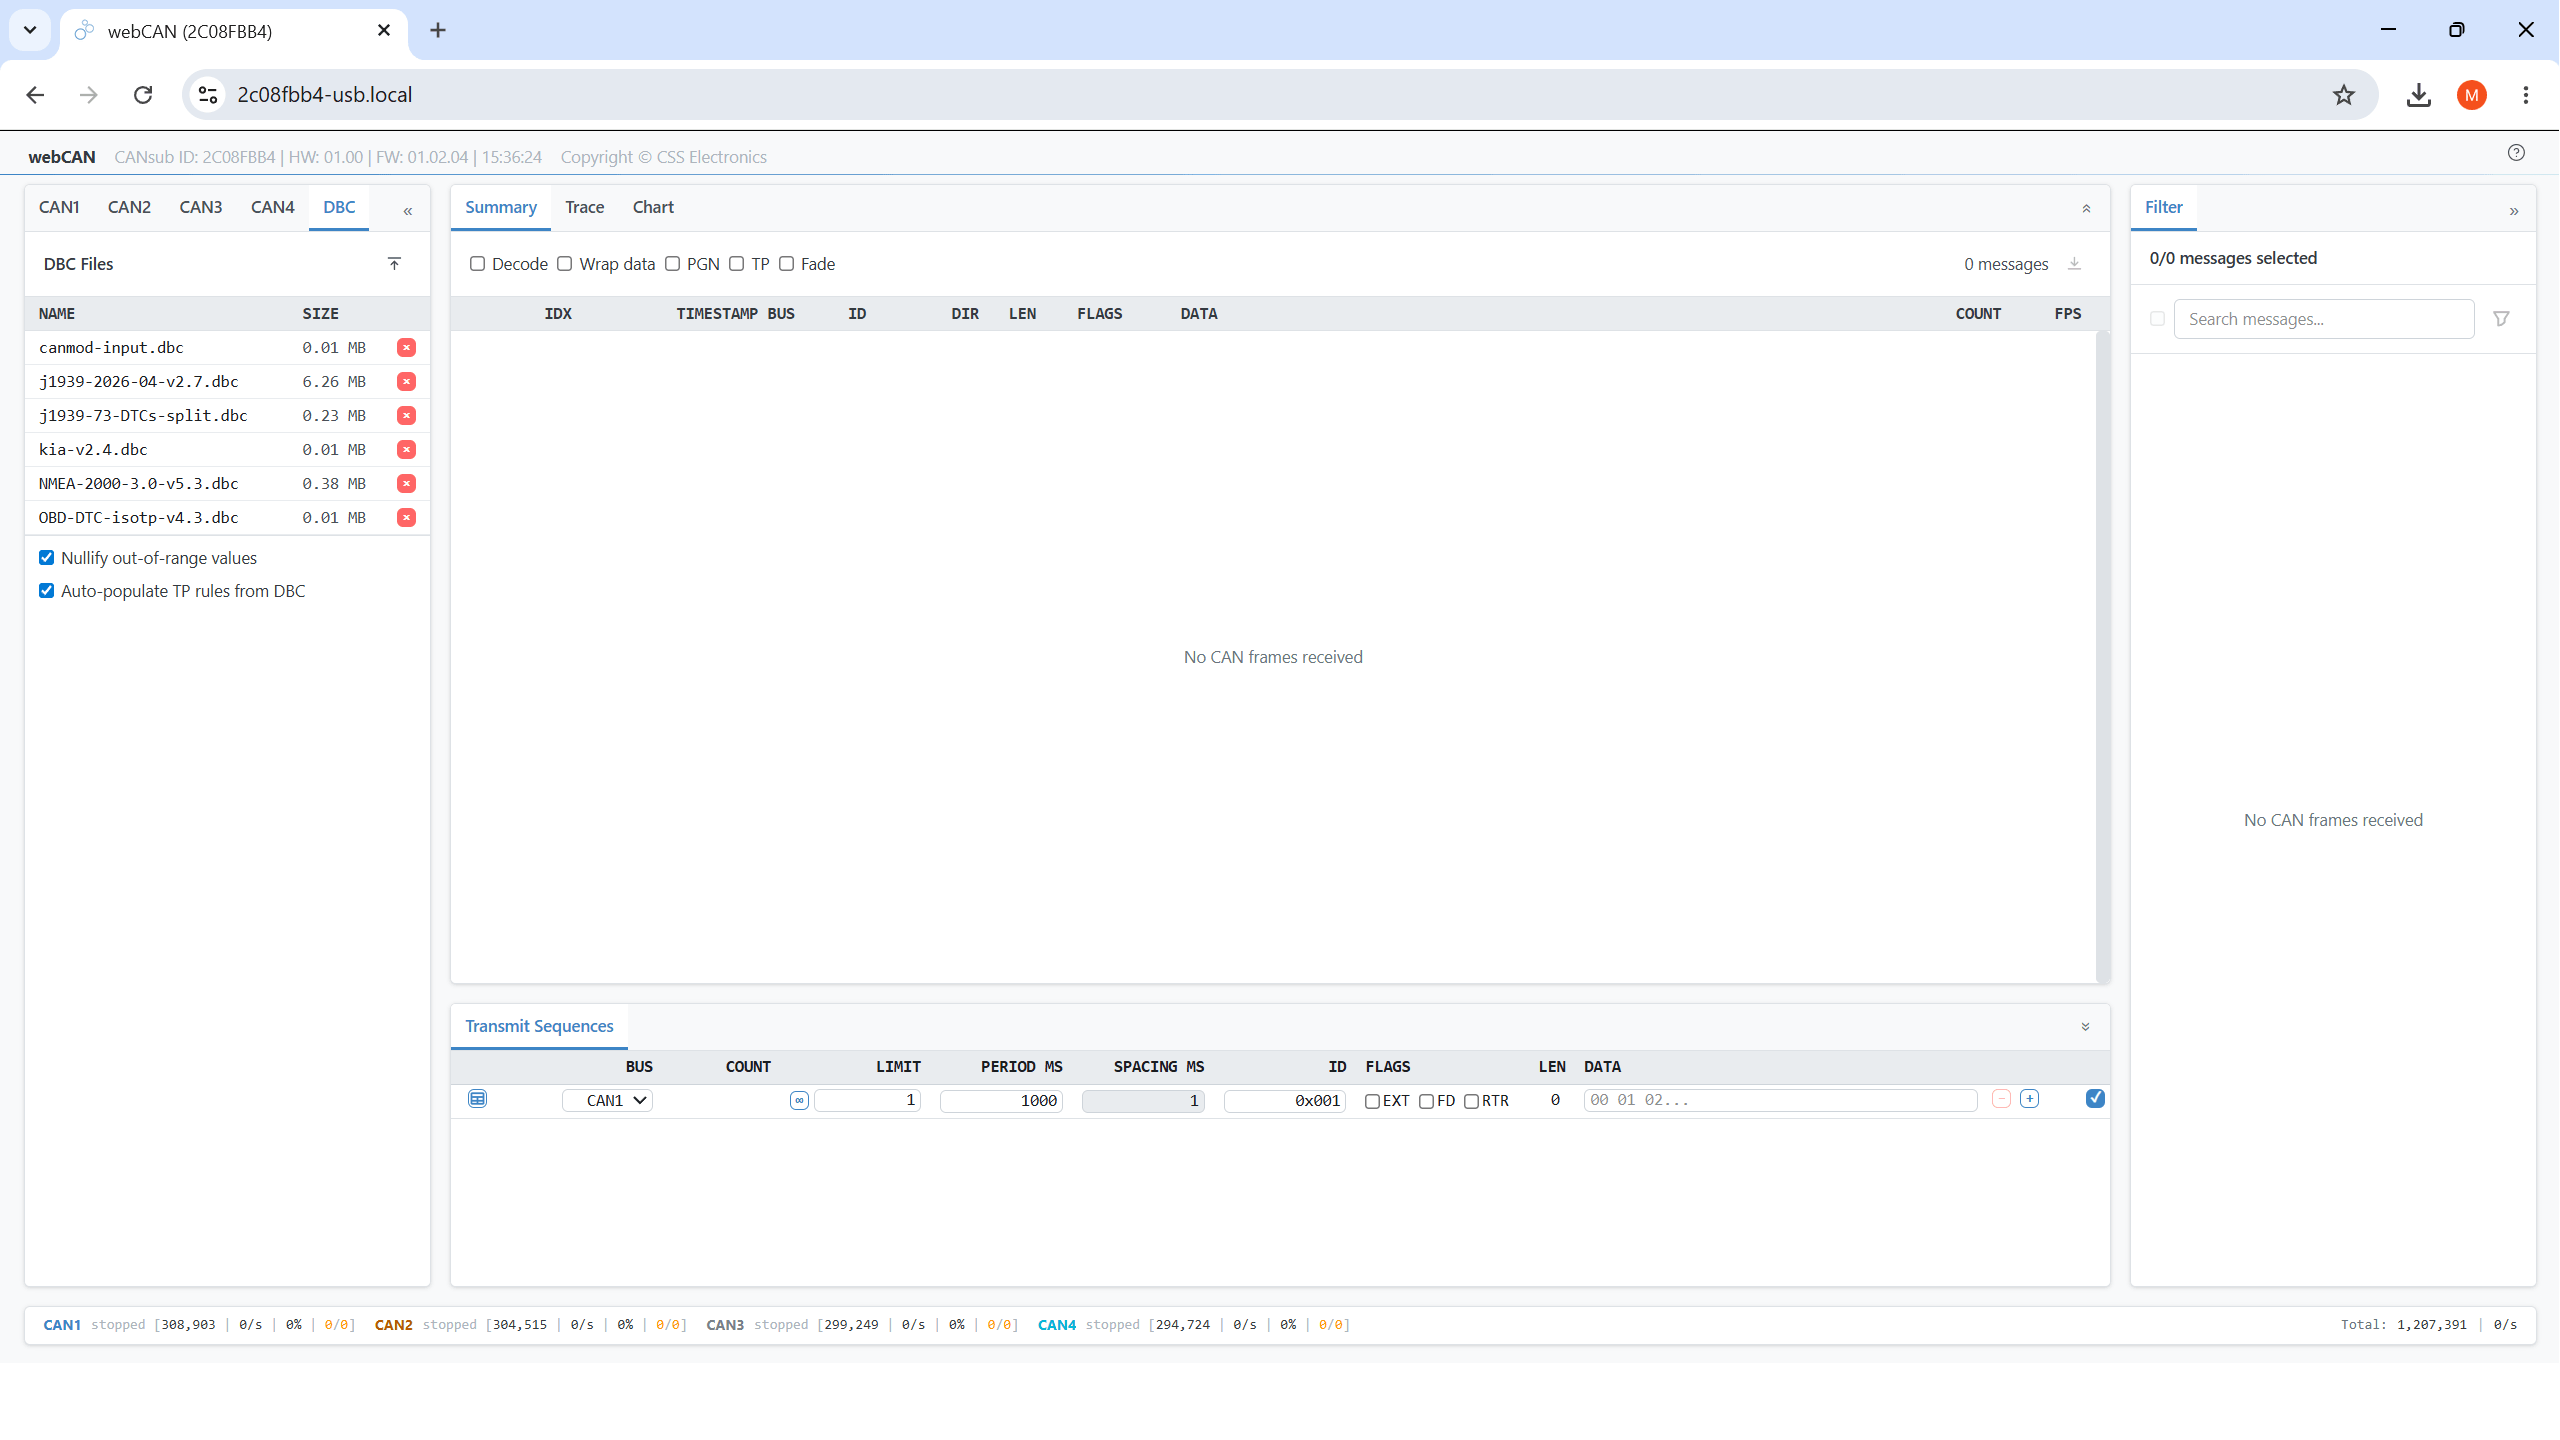
Task: Click CAN1 status in bottom bar
Action: coord(199,1325)
